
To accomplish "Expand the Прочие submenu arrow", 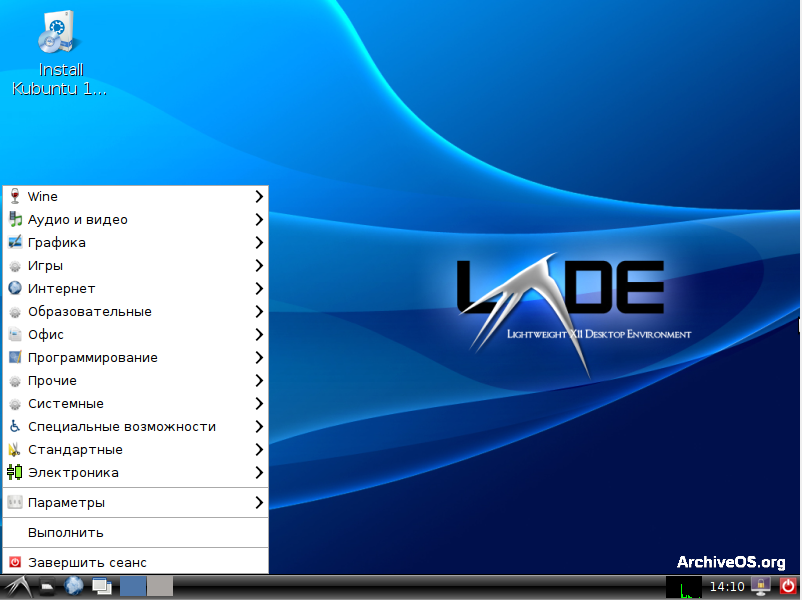I will click(x=259, y=381).
